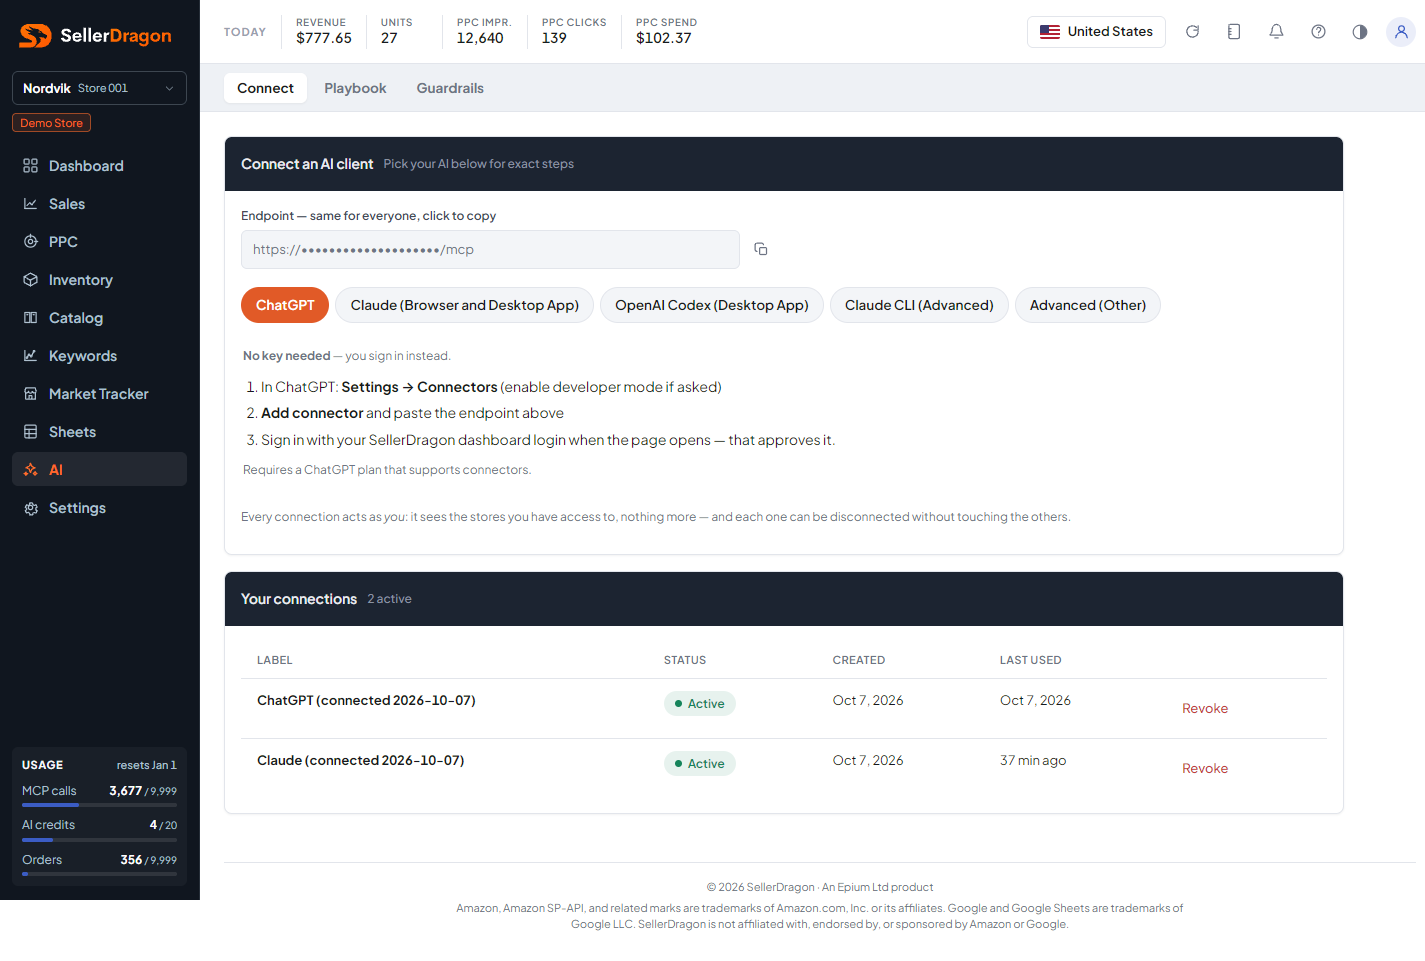This screenshot has width=1425, height=961.
Task: Revoke the Claude connection
Action: 1205,768
